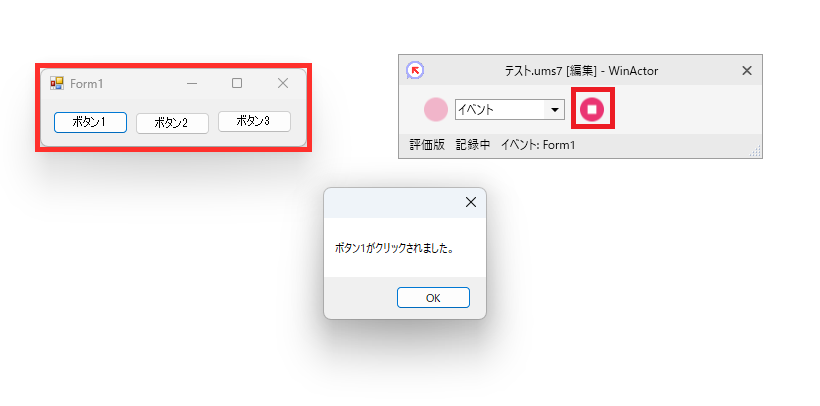Click the Form1 application icon
The height and width of the screenshot is (406, 820).
[56, 83]
